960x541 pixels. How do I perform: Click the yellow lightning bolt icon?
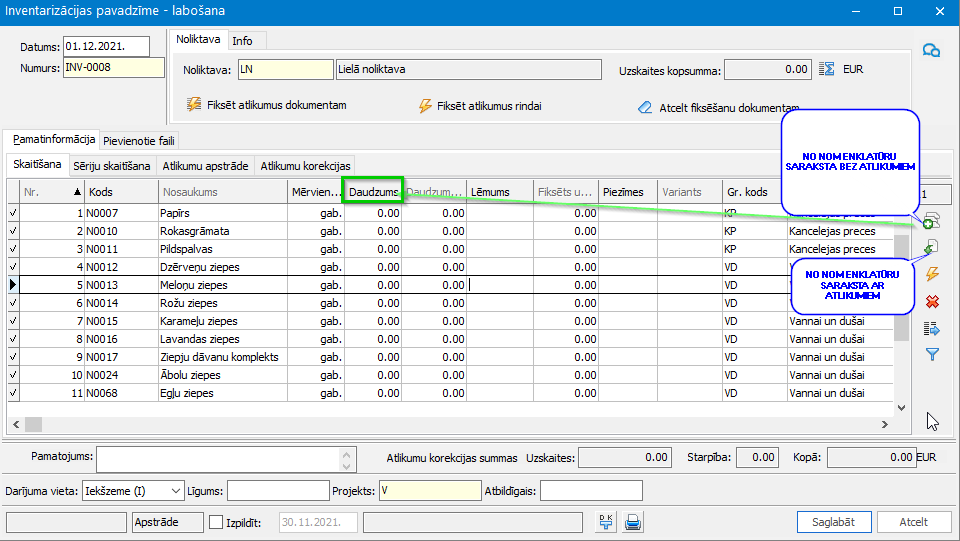tap(932, 274)
